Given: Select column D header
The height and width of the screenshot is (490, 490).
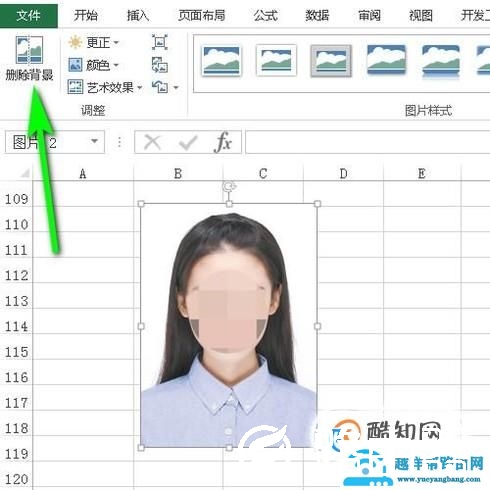Looking at the screenshot, I should [343, 173].
